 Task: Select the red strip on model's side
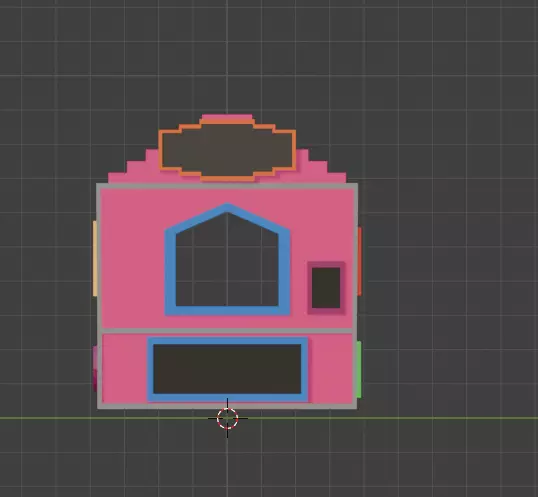click(360, 261)
